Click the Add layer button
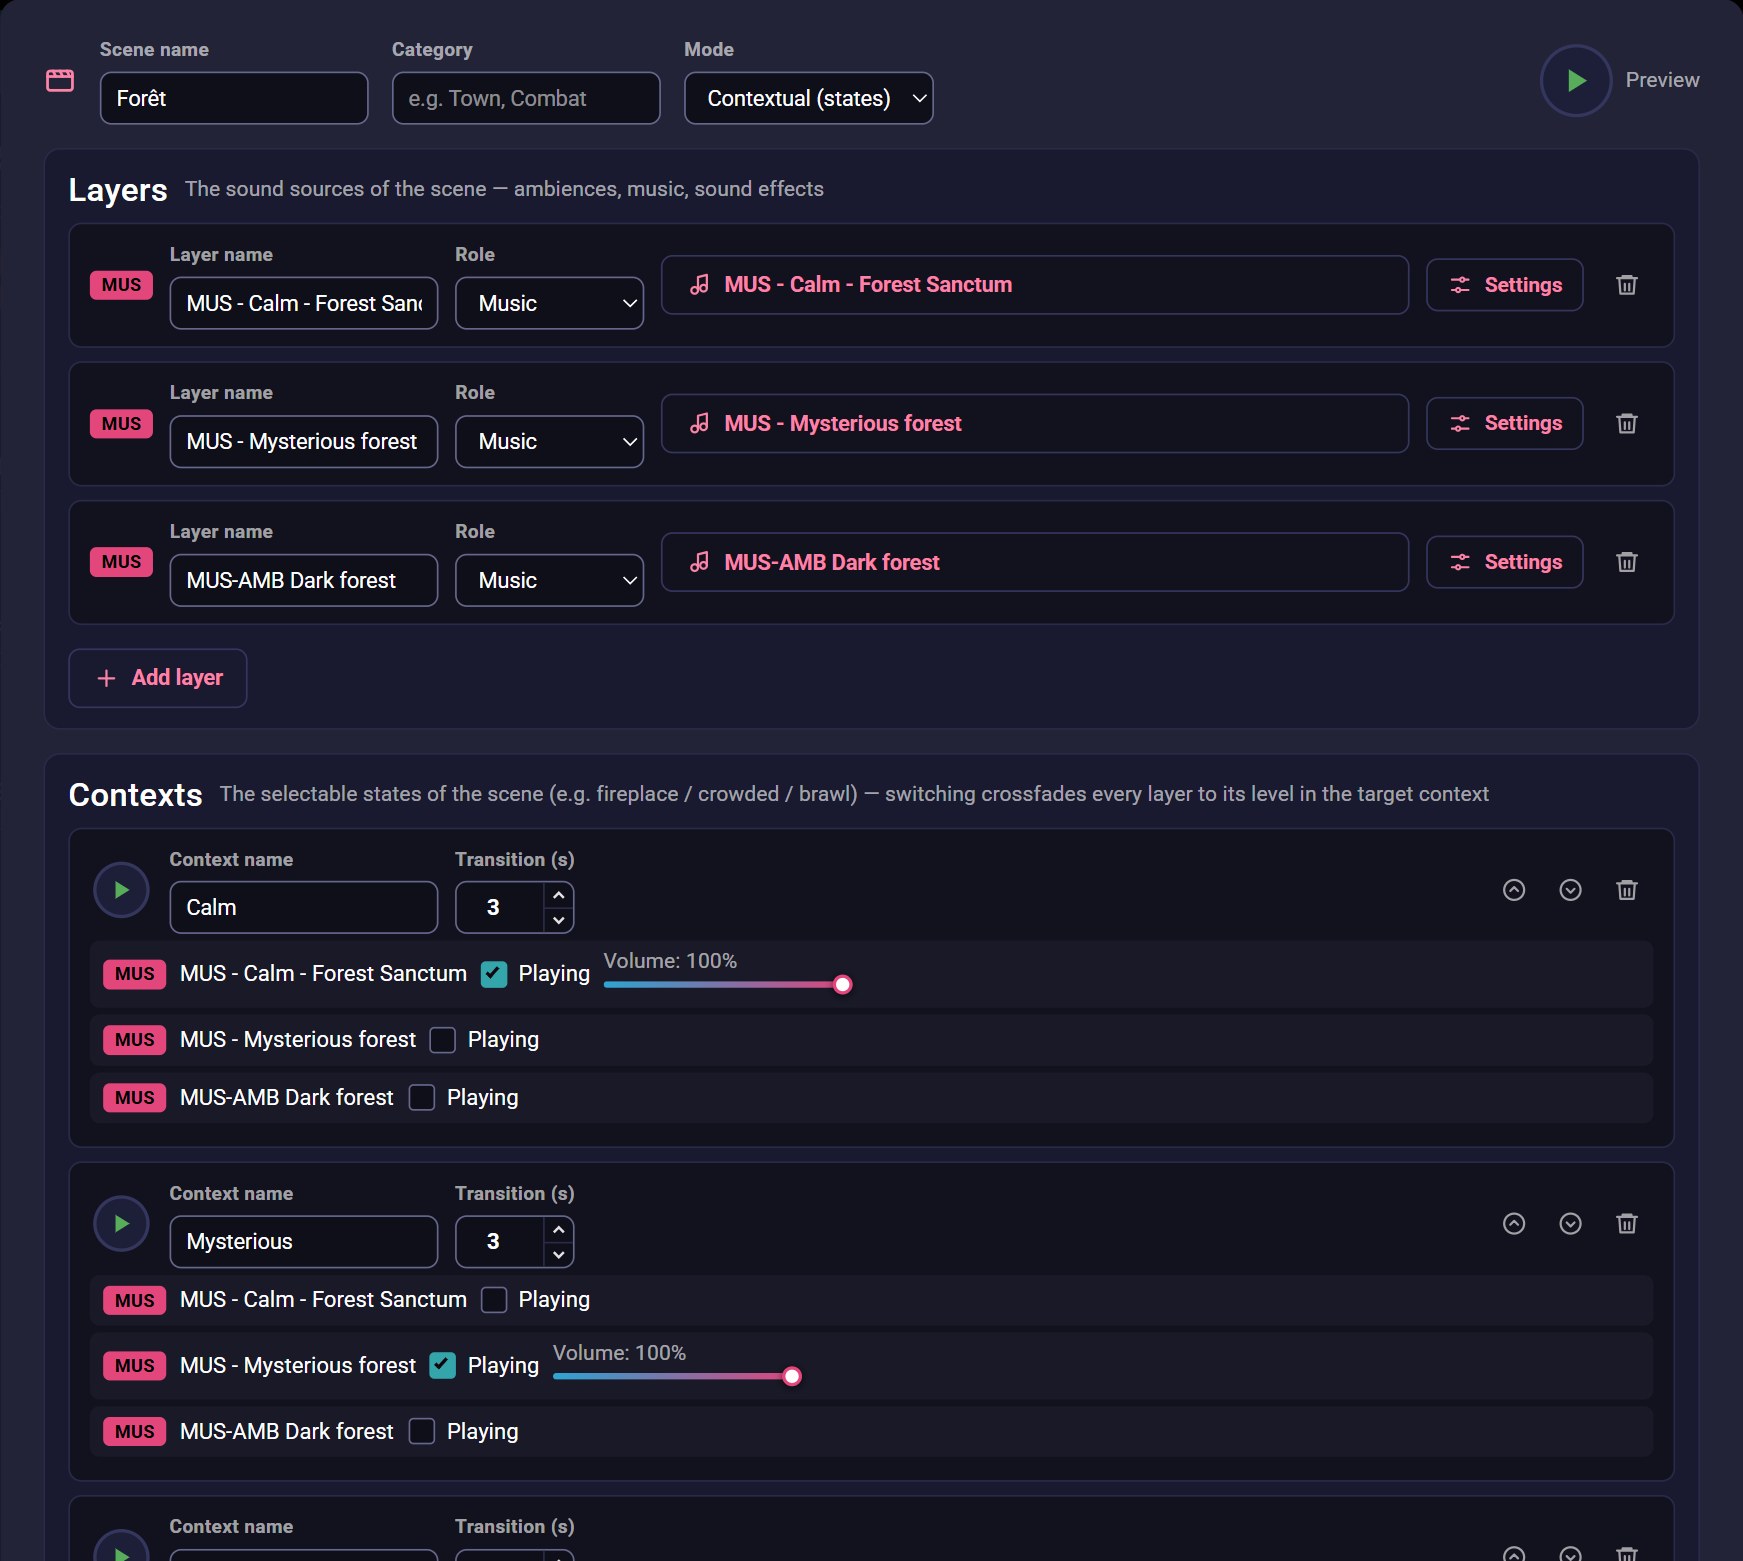Screen dimensions: 1743x1561 158,678
